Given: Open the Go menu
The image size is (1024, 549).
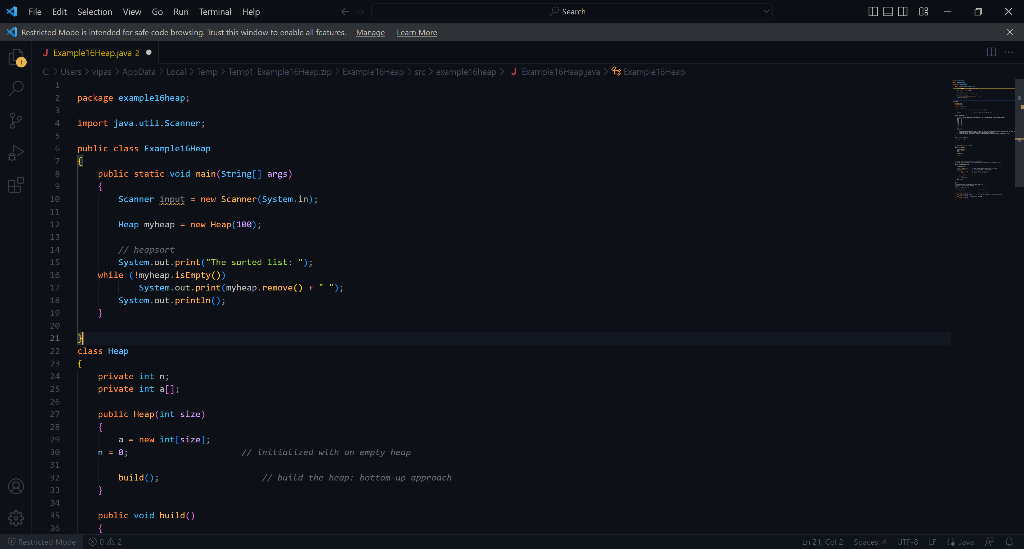Looking at the screenshot, I should coord(157,12).
